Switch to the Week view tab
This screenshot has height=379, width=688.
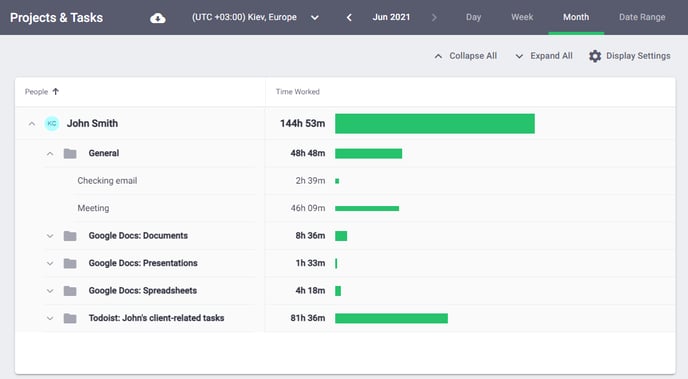[522, 17]
